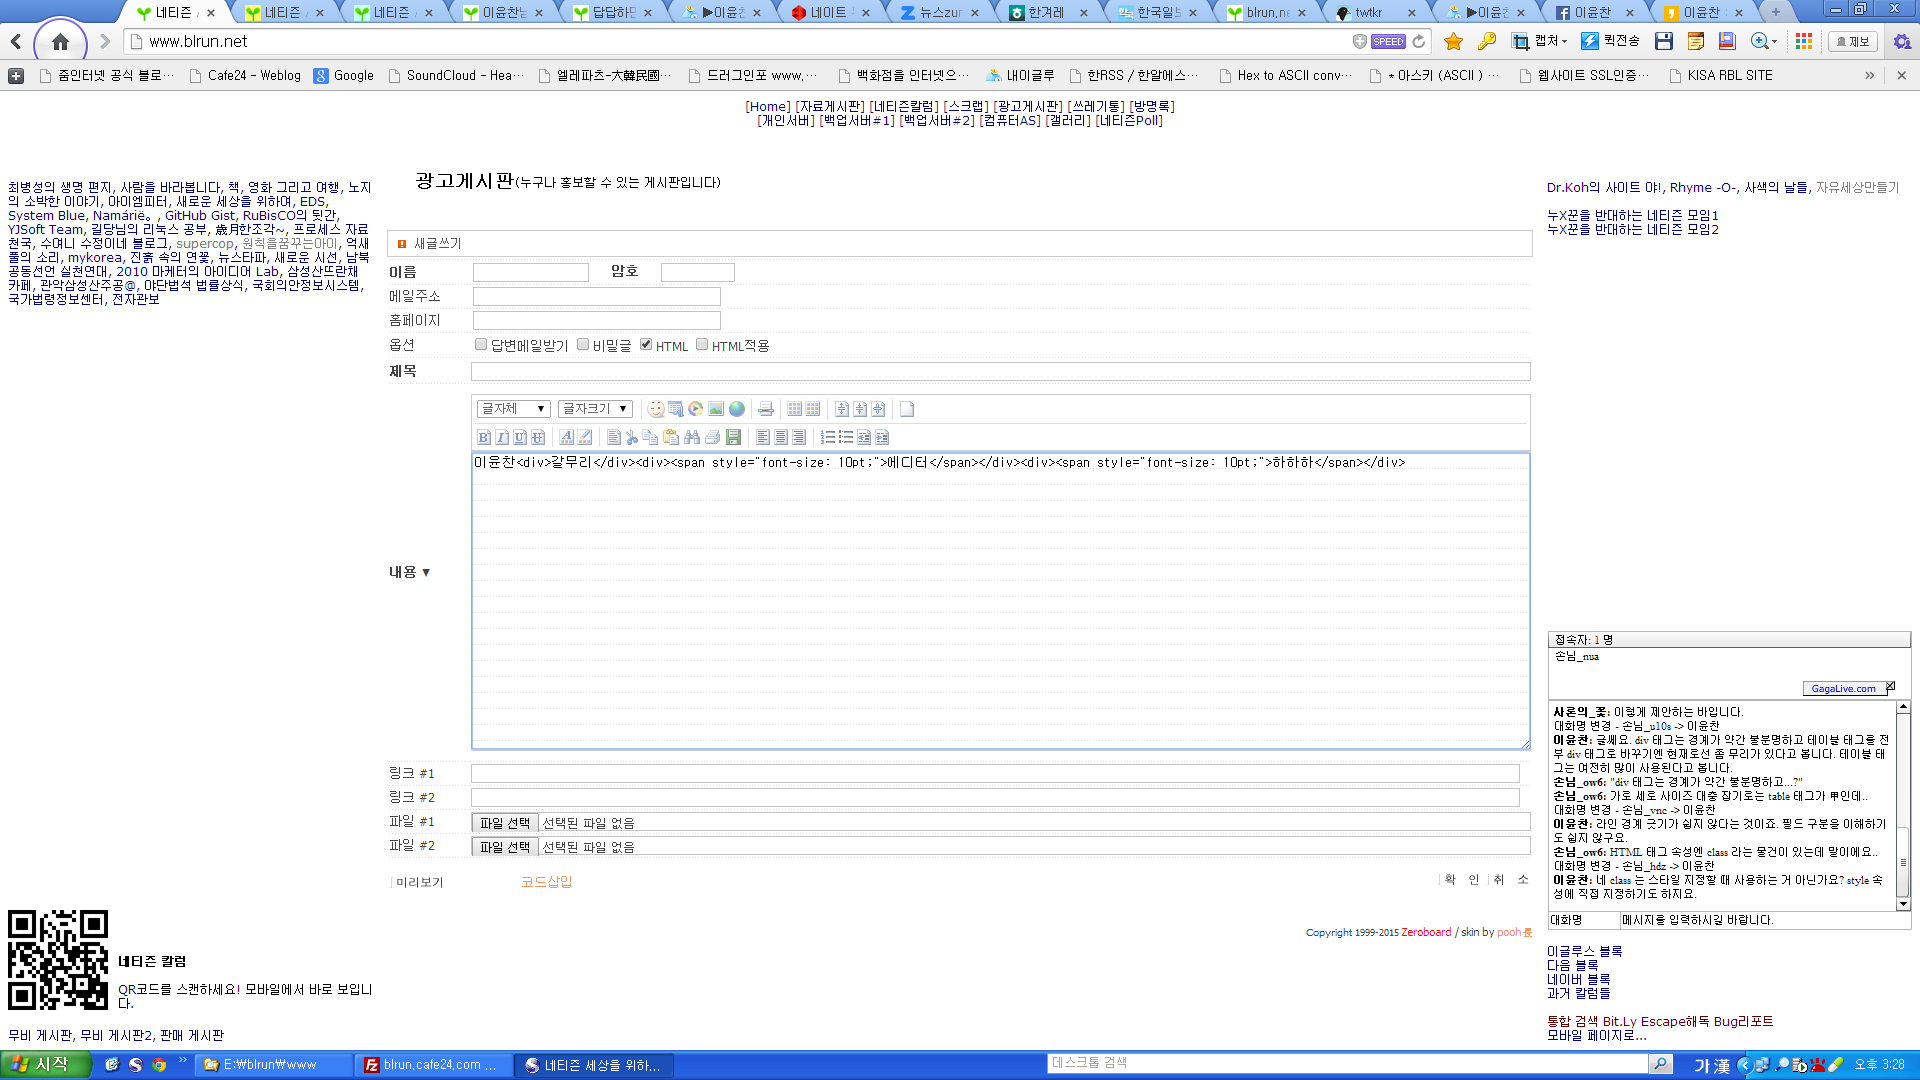This screenshot has height=1080, width=1920.
Task: Insert an image into the post
Action: [x=716, y=409]
